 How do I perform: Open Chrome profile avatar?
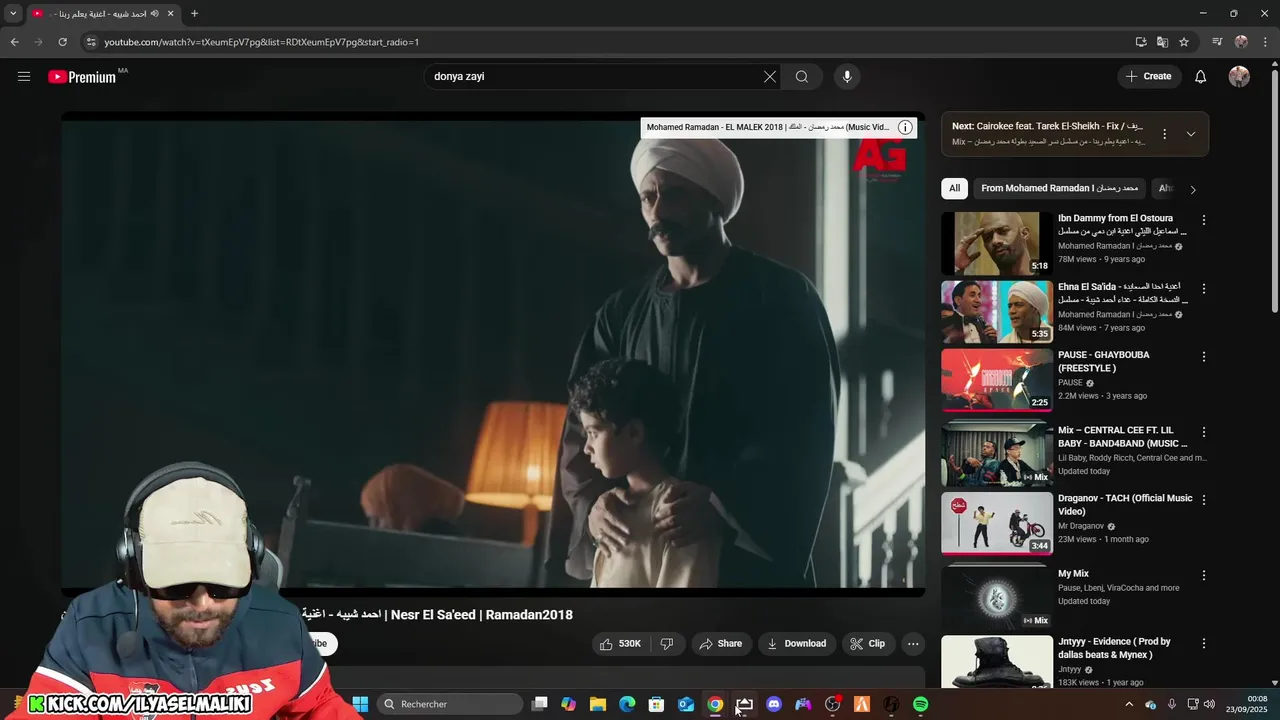click(x=1241, y=42)
